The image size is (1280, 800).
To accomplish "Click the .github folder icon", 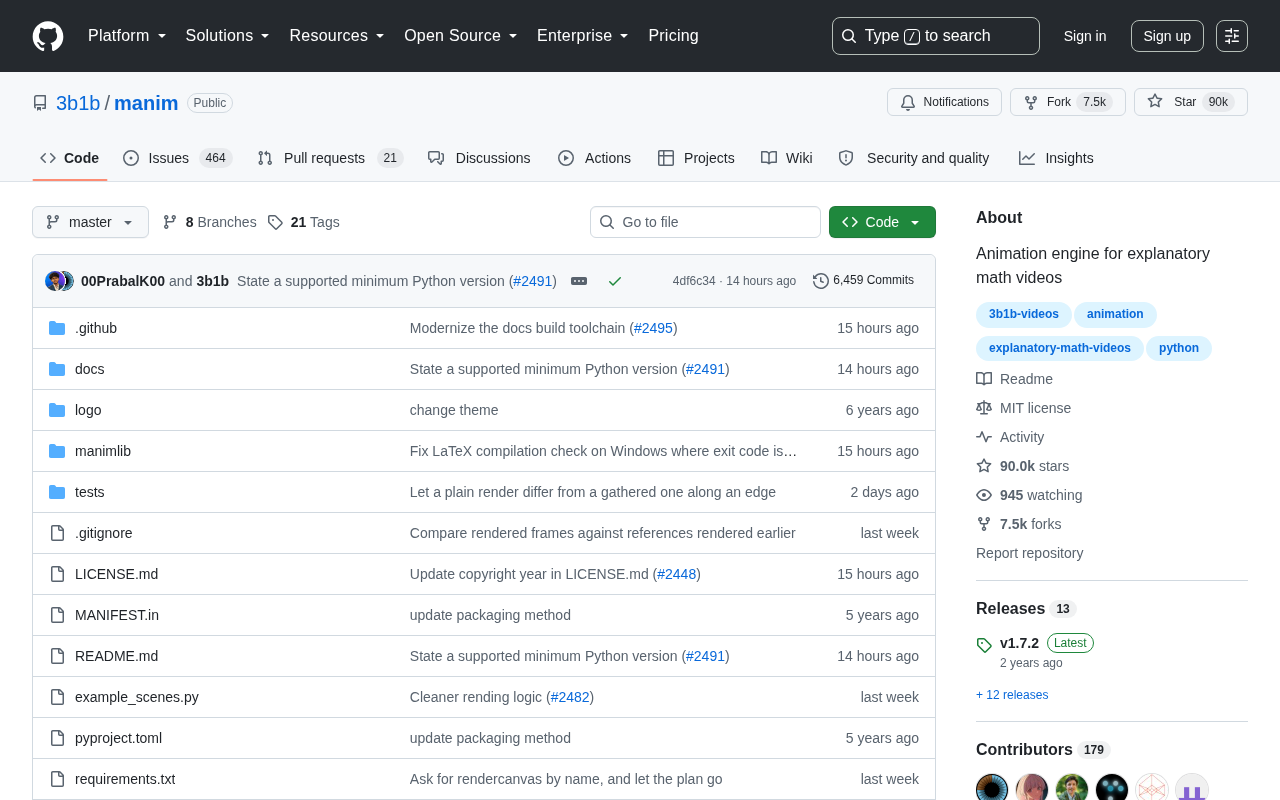I will [57, 328].
